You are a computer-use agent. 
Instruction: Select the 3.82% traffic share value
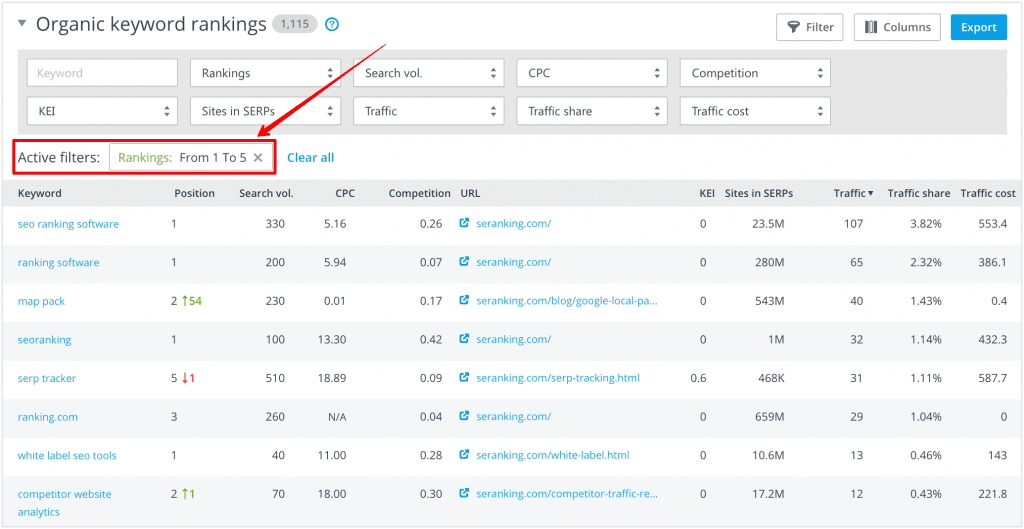click(x=927, y=224)
